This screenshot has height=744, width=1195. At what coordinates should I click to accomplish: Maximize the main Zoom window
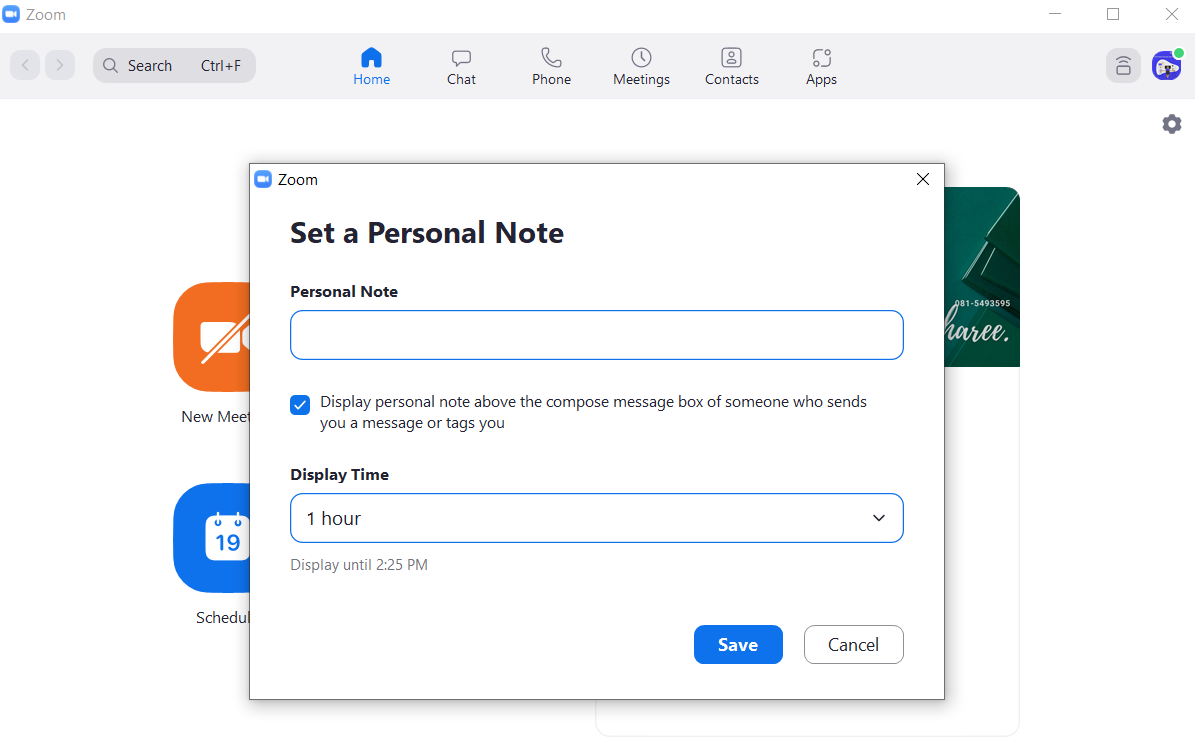[1113, 14]
